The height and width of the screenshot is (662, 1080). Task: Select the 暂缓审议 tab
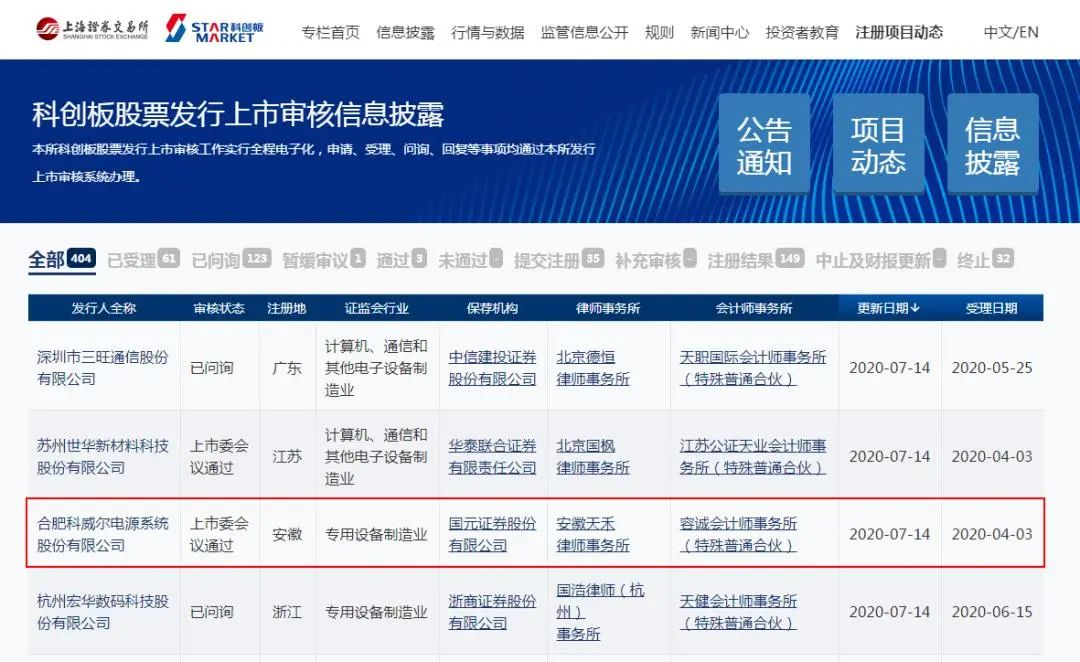(x=324, y=260)
